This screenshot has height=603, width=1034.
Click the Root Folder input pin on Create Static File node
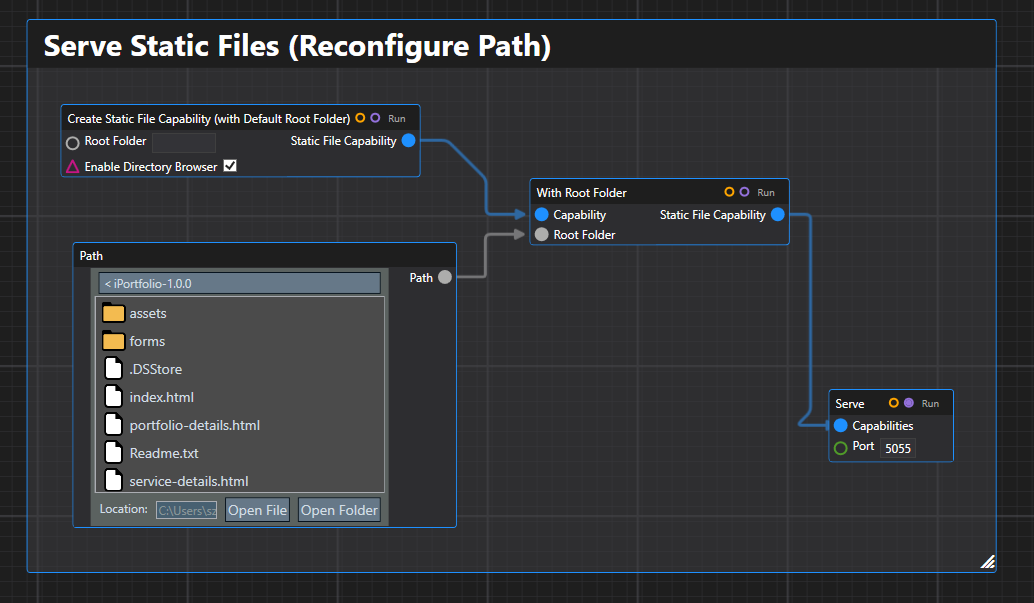[x=73, y=142]
